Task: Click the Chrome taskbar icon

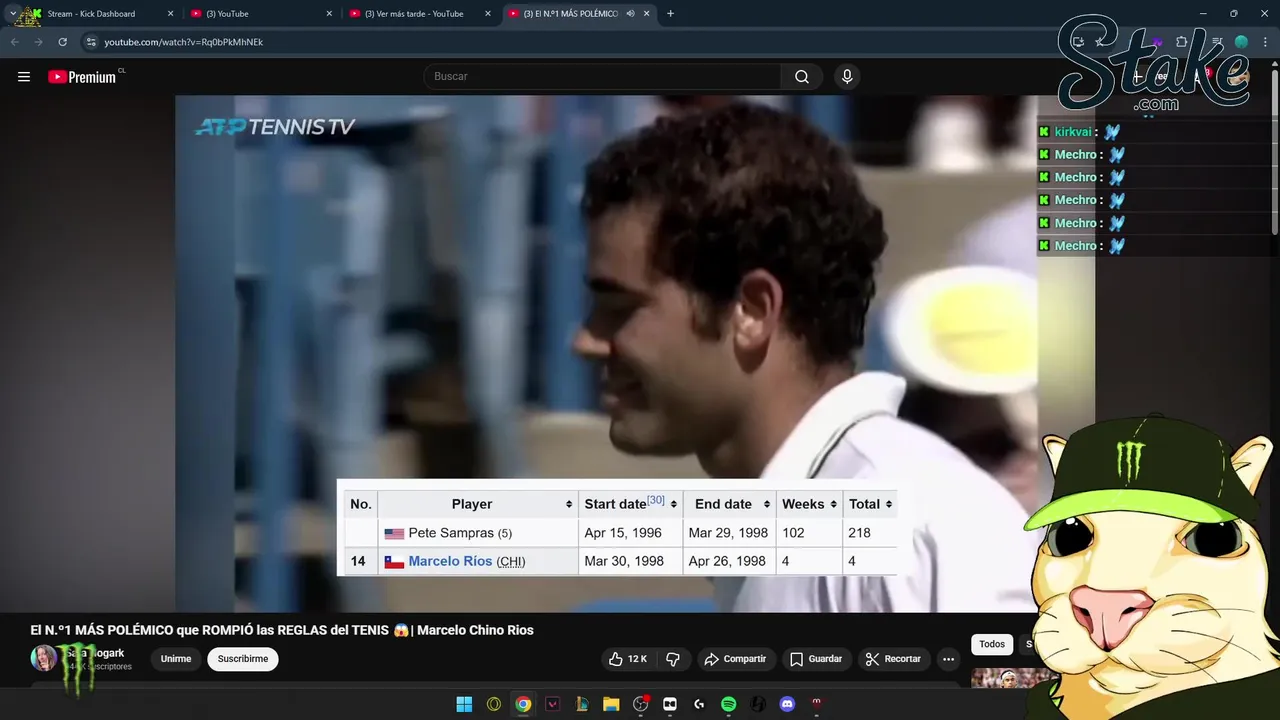Action: (x=523, y=704)
